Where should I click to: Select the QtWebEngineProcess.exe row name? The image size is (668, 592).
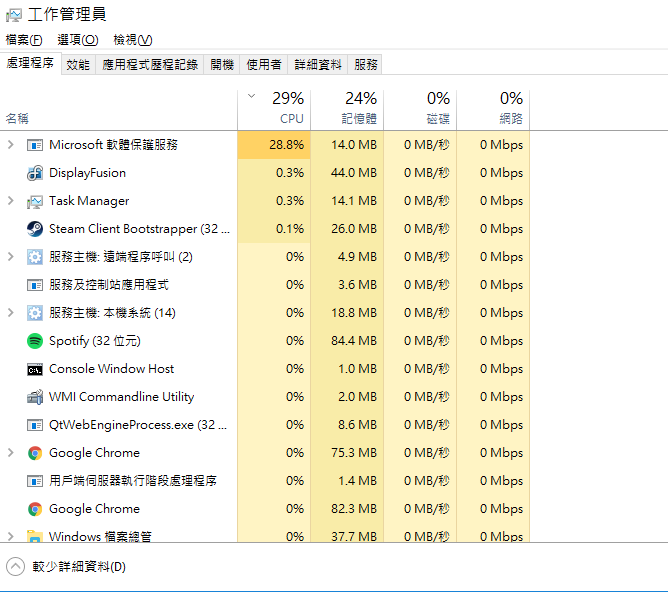coord(138,425)
